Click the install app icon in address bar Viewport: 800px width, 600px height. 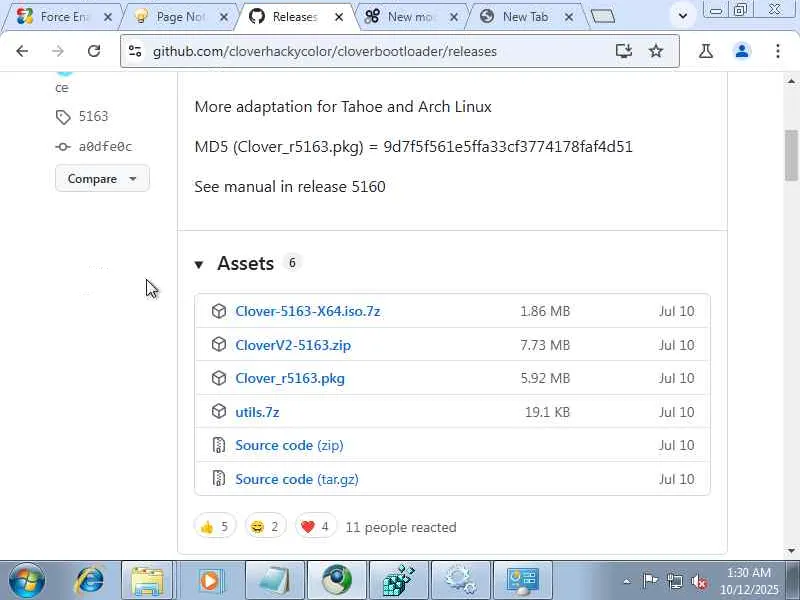(x=624, y=51)
